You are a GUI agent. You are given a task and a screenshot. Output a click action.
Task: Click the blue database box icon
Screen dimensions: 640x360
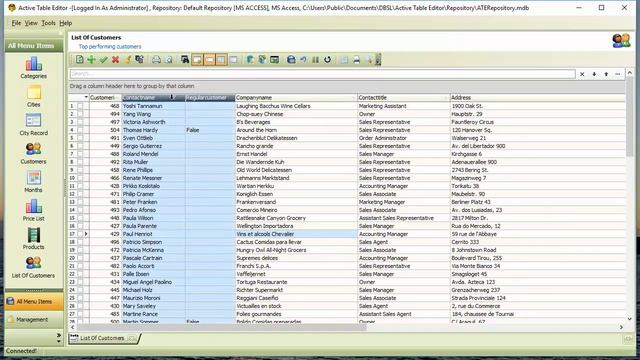(x=291, y=60)
